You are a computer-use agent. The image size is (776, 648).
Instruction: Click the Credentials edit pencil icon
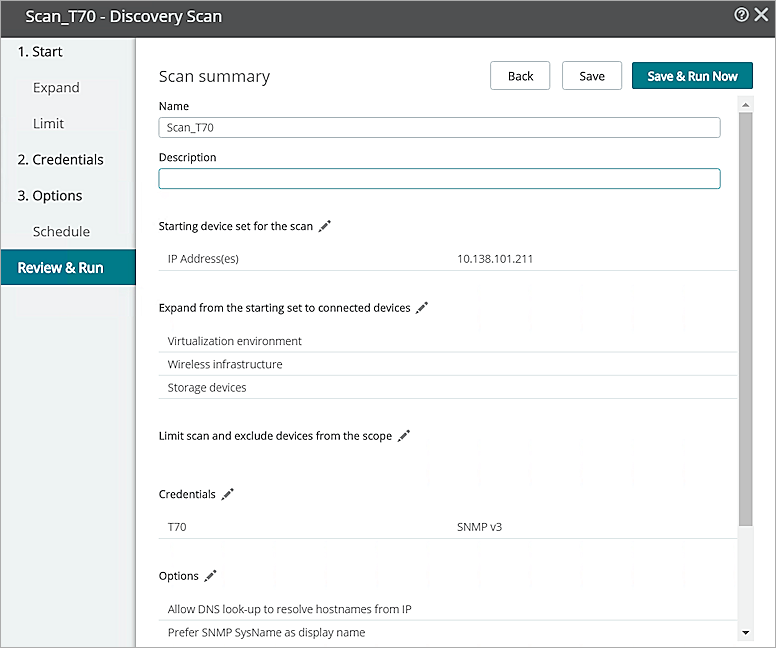(x=227, y=494)
